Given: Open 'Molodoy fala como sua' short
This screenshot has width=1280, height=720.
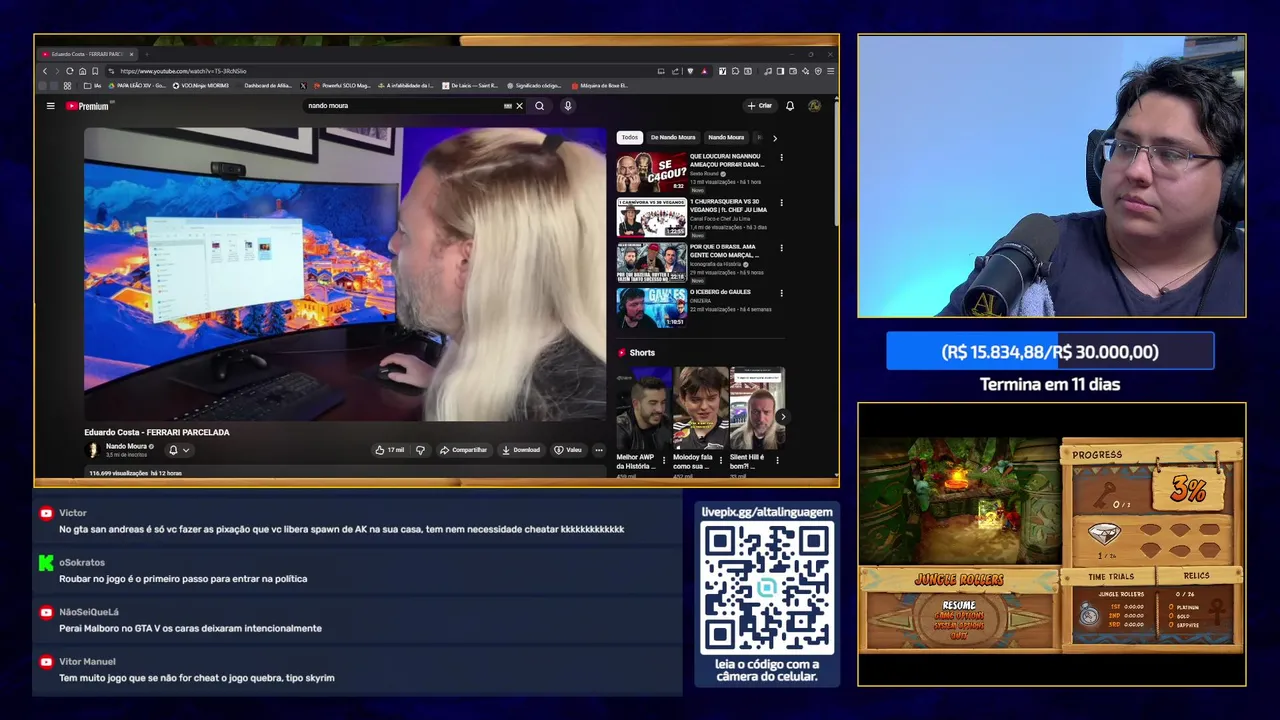Looking at the screenshot, I should coord(700,408).
